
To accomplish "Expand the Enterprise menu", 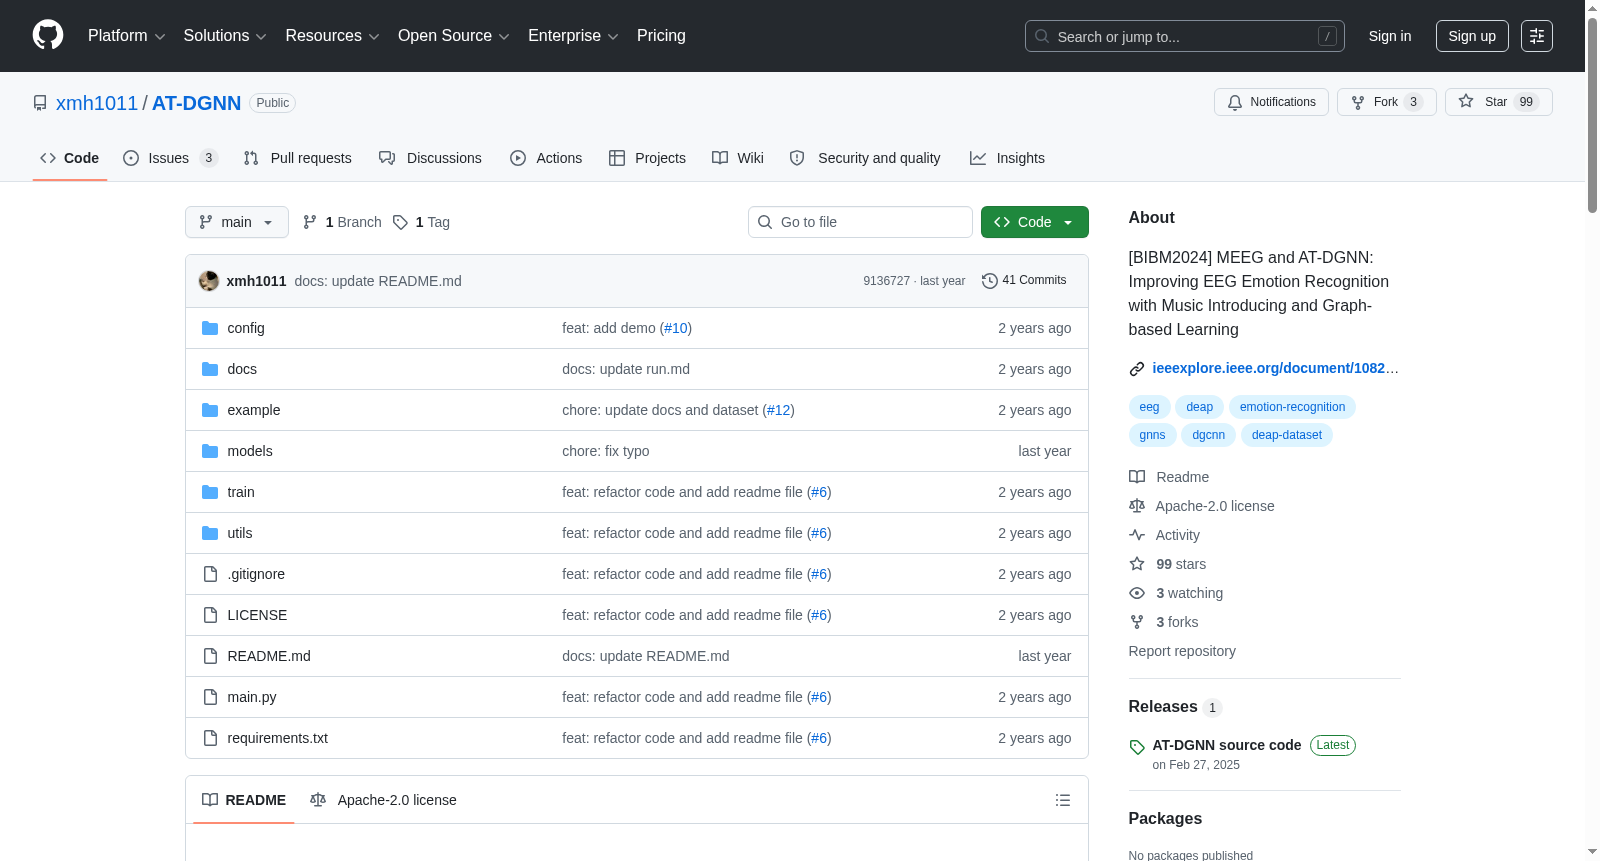I will 573,36.
